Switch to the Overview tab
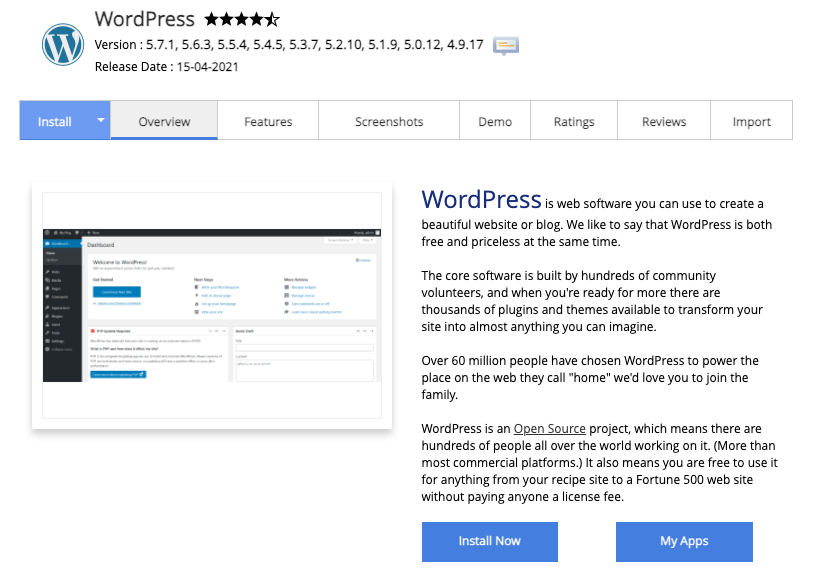Screen dimensions: 814x572 (164, 121)
